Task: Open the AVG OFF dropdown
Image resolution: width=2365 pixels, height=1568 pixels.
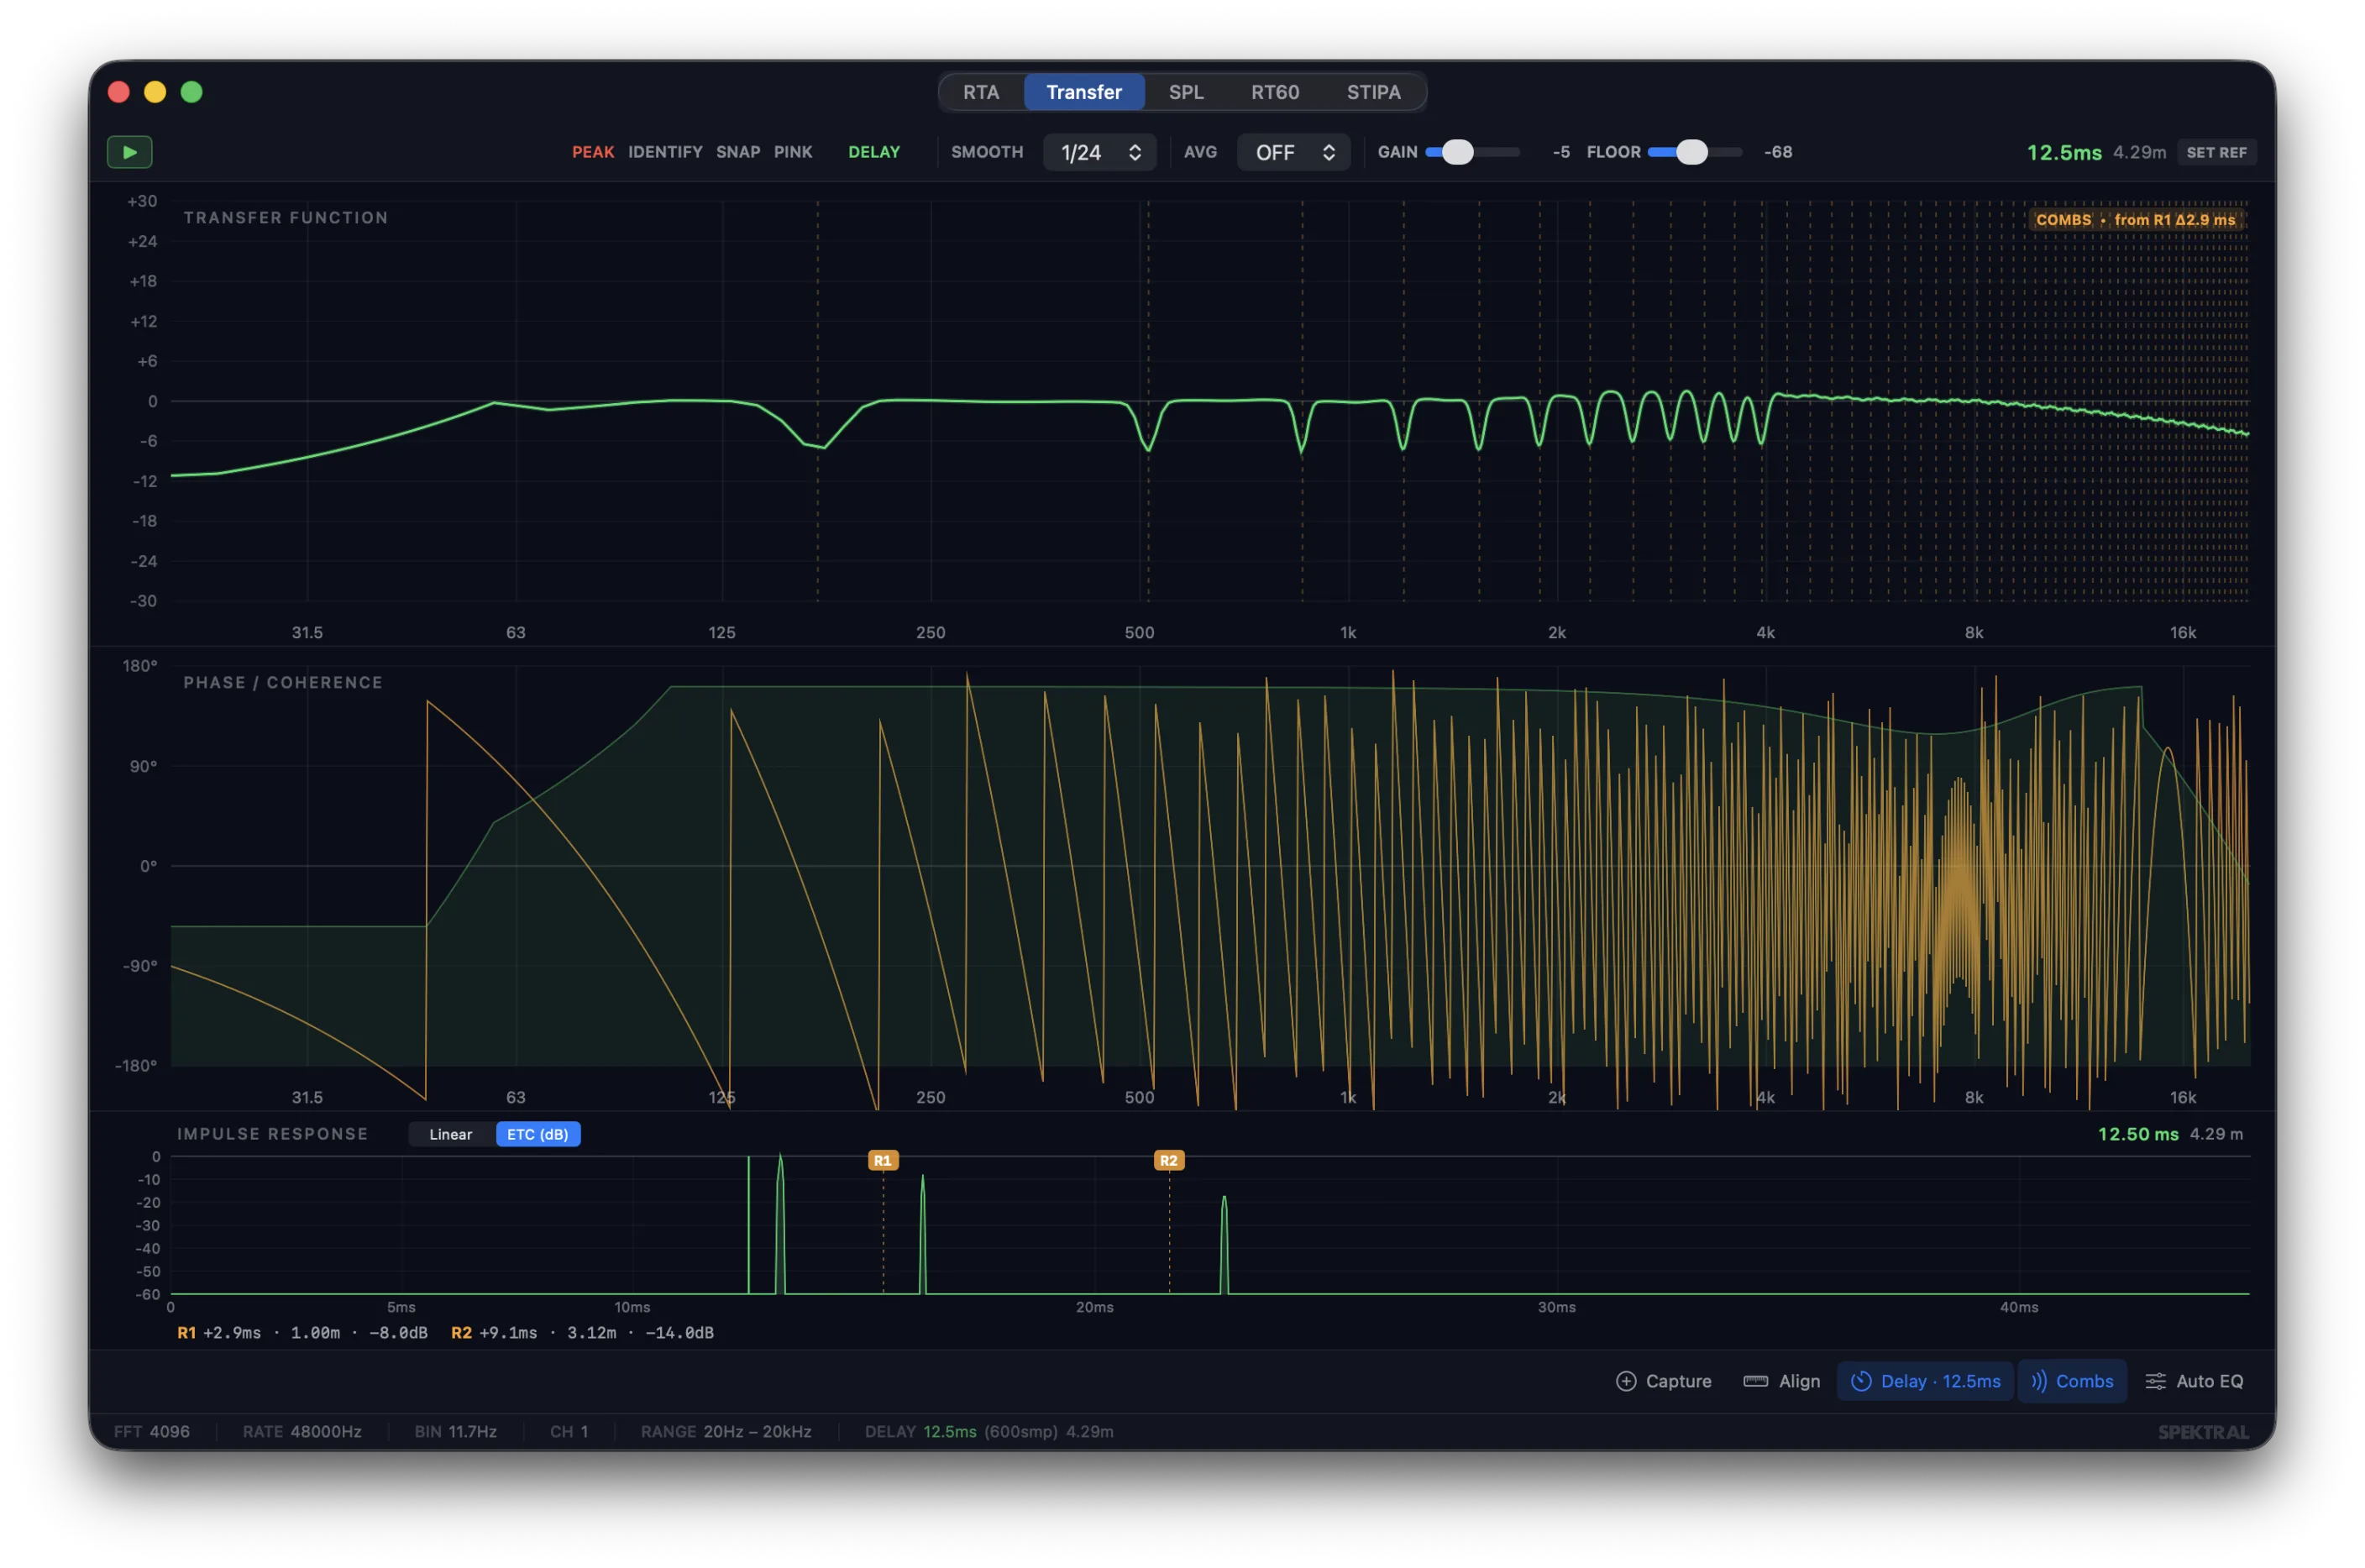Action: 1294,152
